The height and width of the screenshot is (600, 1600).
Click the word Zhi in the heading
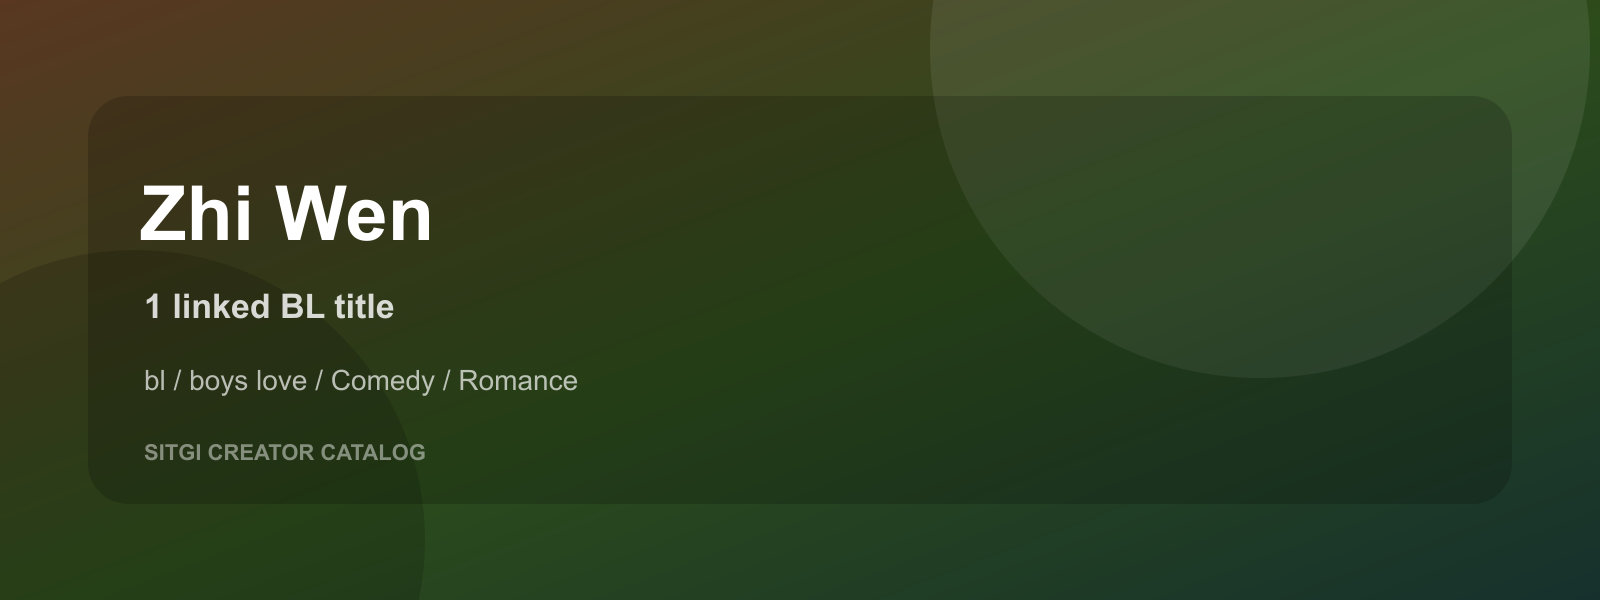196,214
